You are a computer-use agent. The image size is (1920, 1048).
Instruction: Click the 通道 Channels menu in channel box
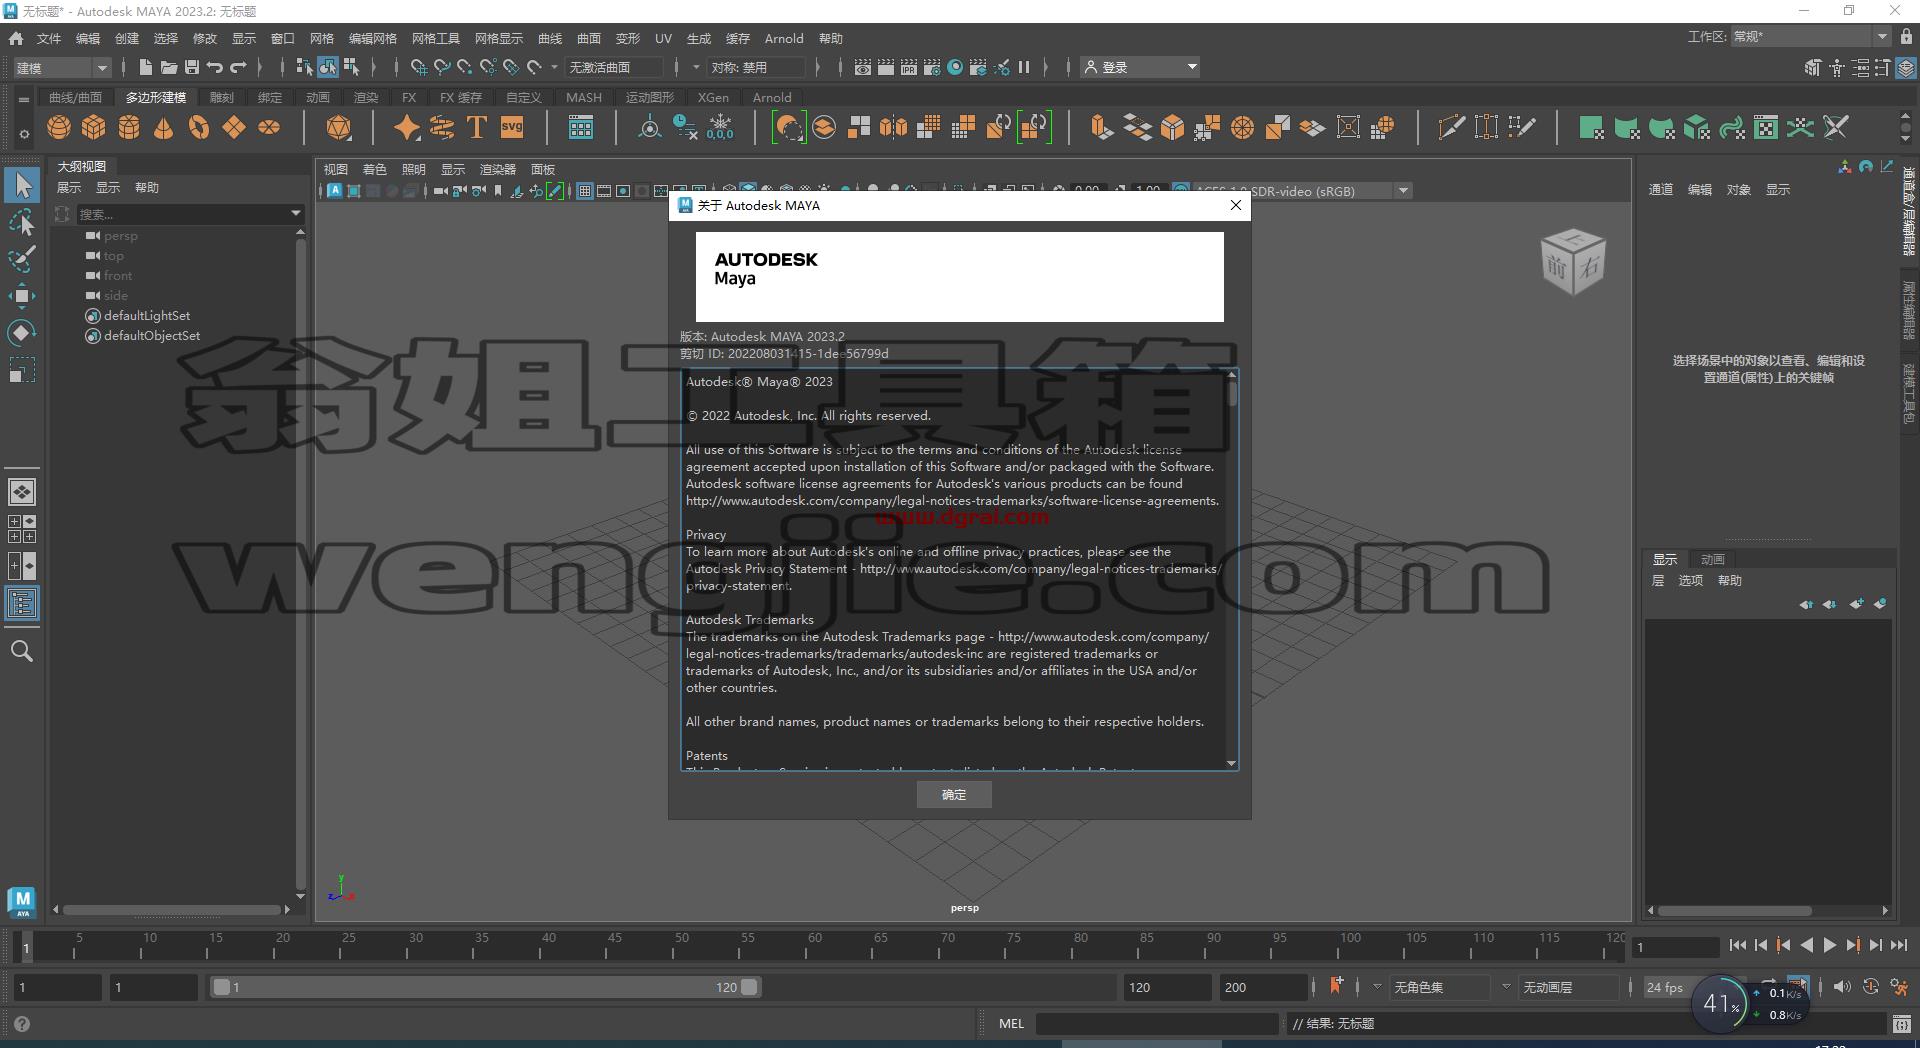coord(1661,189)
